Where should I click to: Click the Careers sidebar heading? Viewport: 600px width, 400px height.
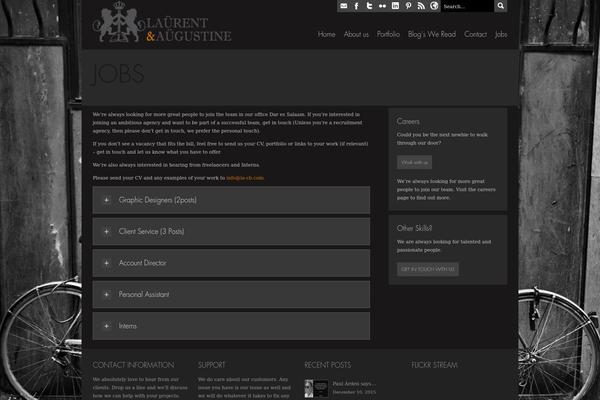pos(408,121)
